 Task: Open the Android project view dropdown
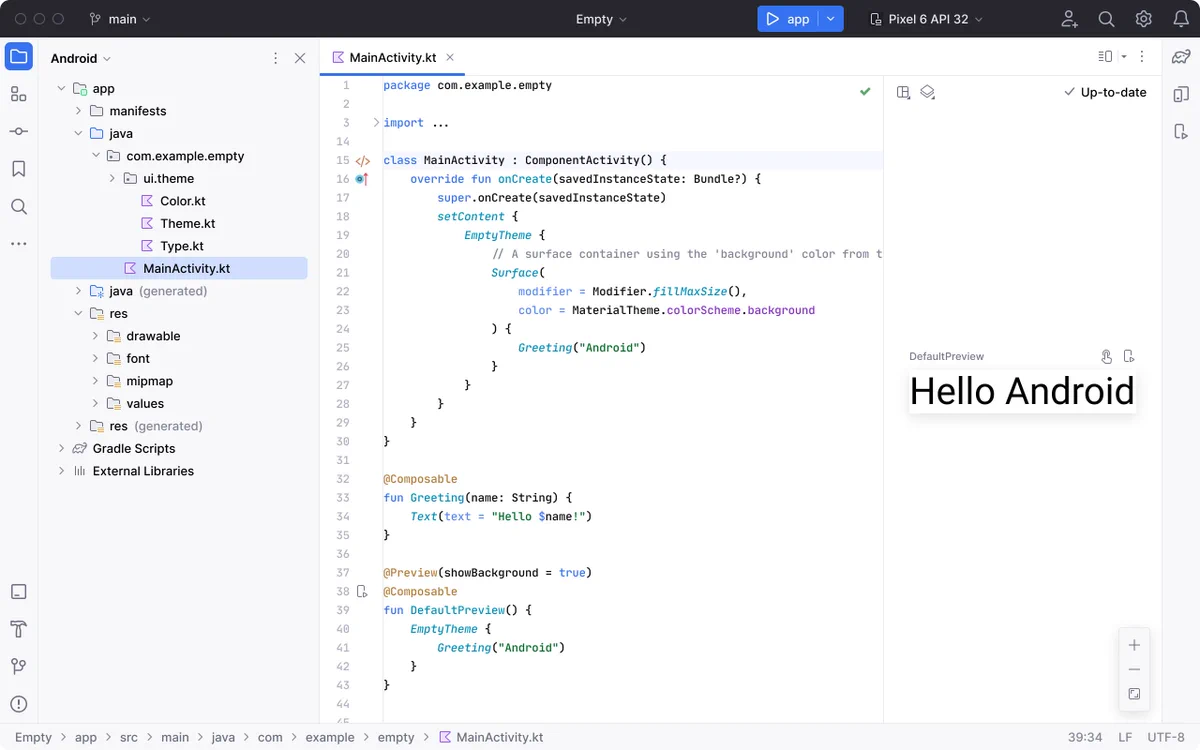(x=81, y=59)
